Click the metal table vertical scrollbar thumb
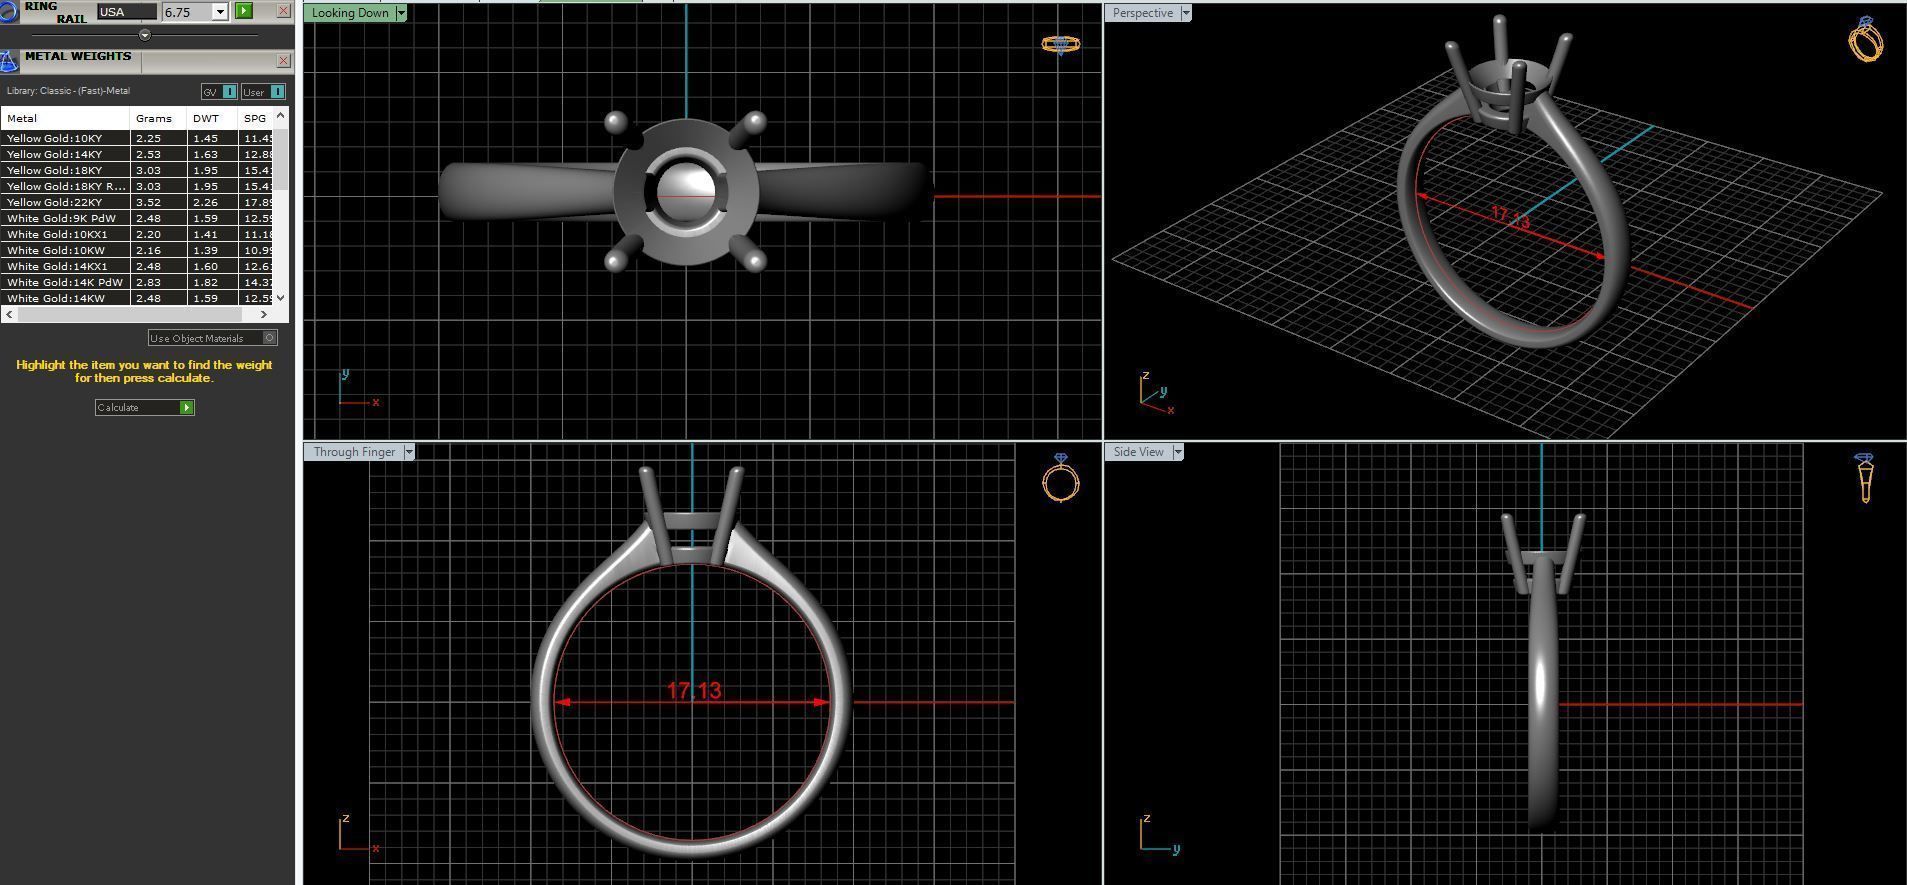The height and width of the screenshot is (885, 1907). tap(281, 159)
